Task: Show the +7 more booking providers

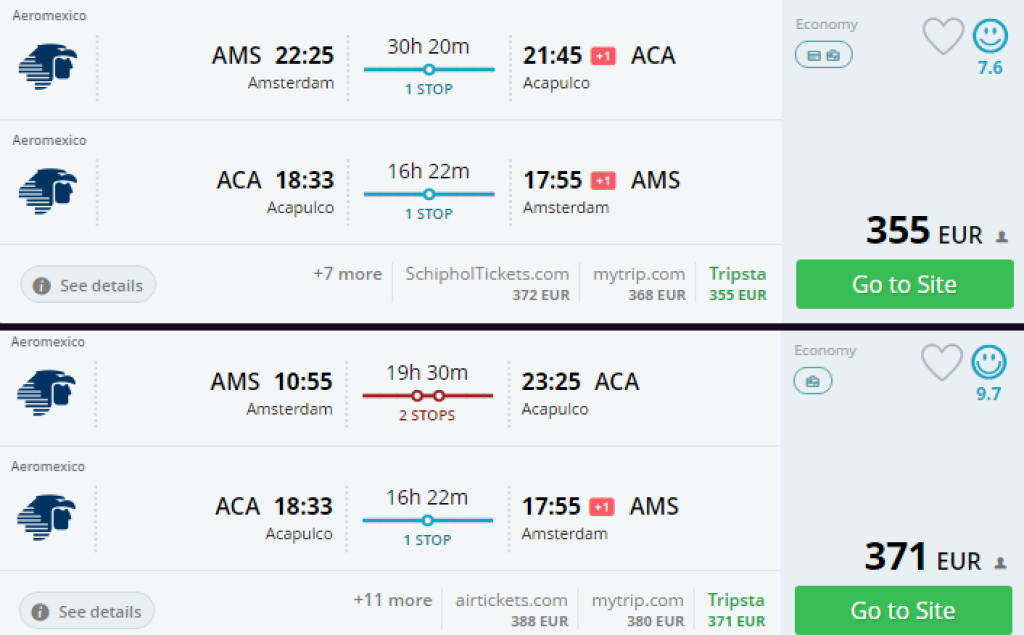Action: [x=347, y=274]
